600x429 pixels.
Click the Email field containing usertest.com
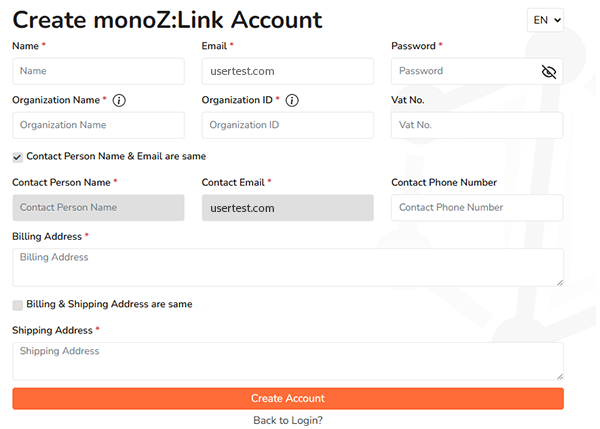tap(287, 71)
